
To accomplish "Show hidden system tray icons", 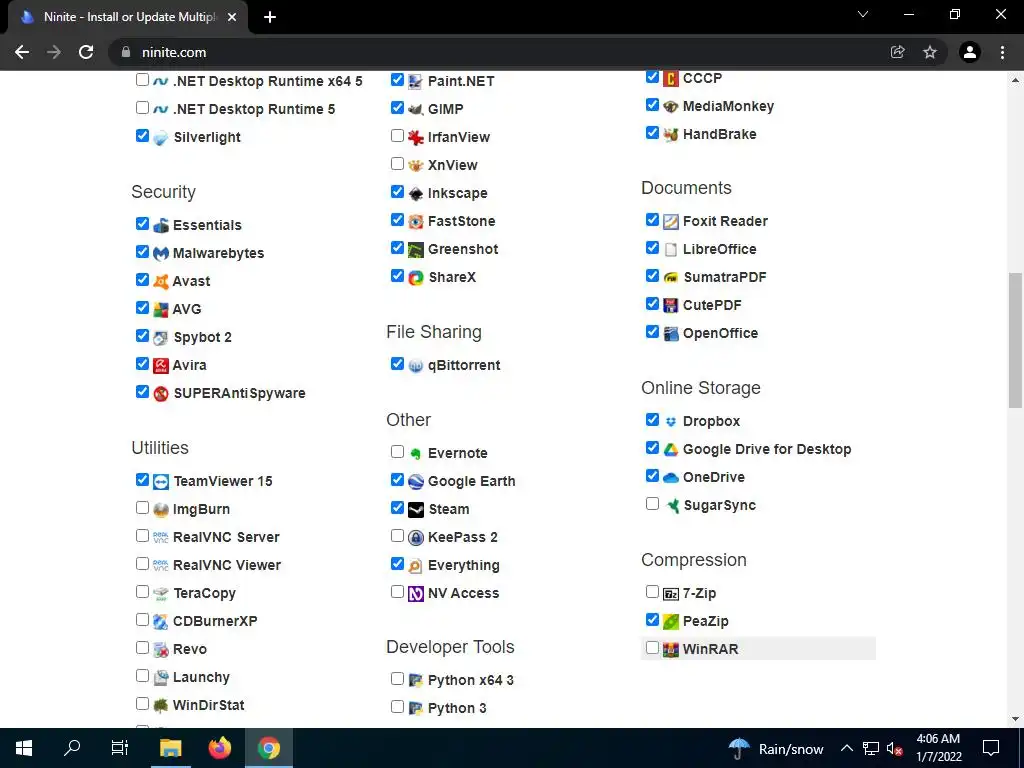I will point(846,748).
